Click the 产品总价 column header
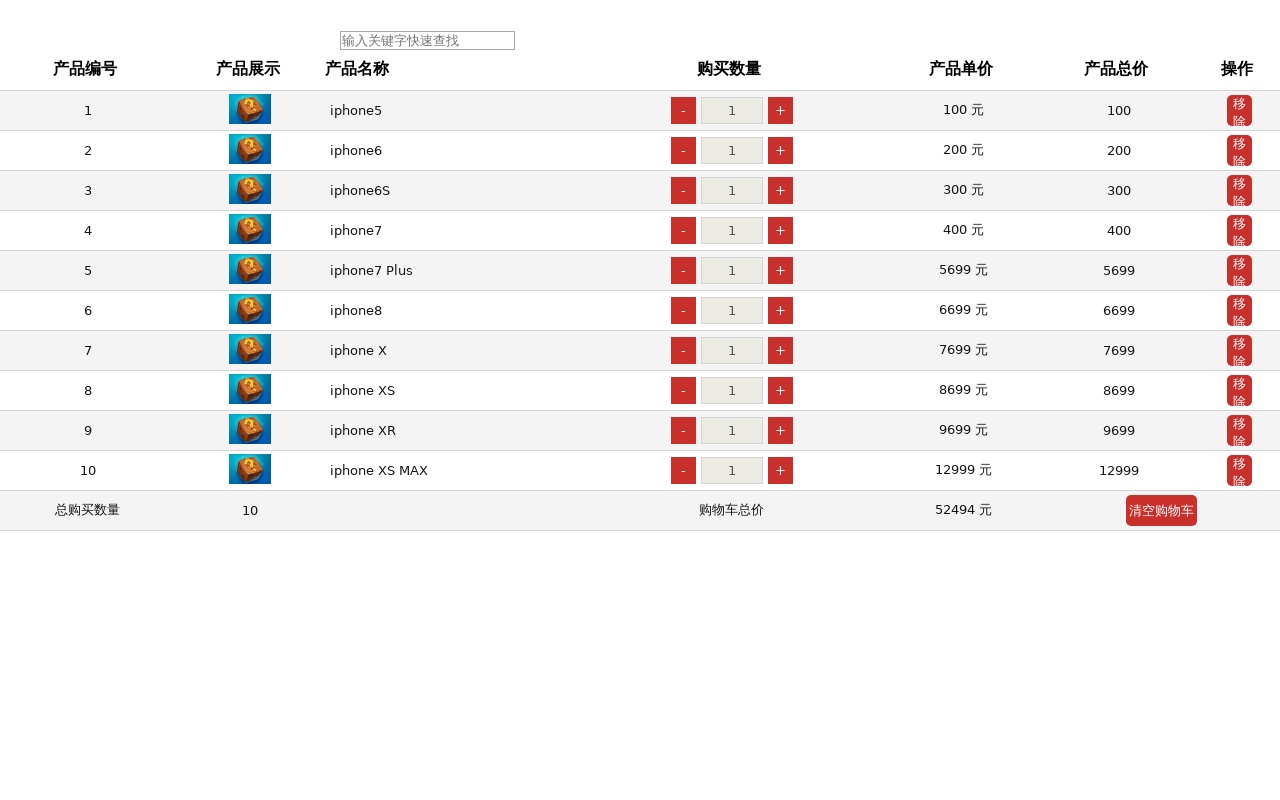Viewport: 1280px width, 800px height. [x=1116, y=69]
